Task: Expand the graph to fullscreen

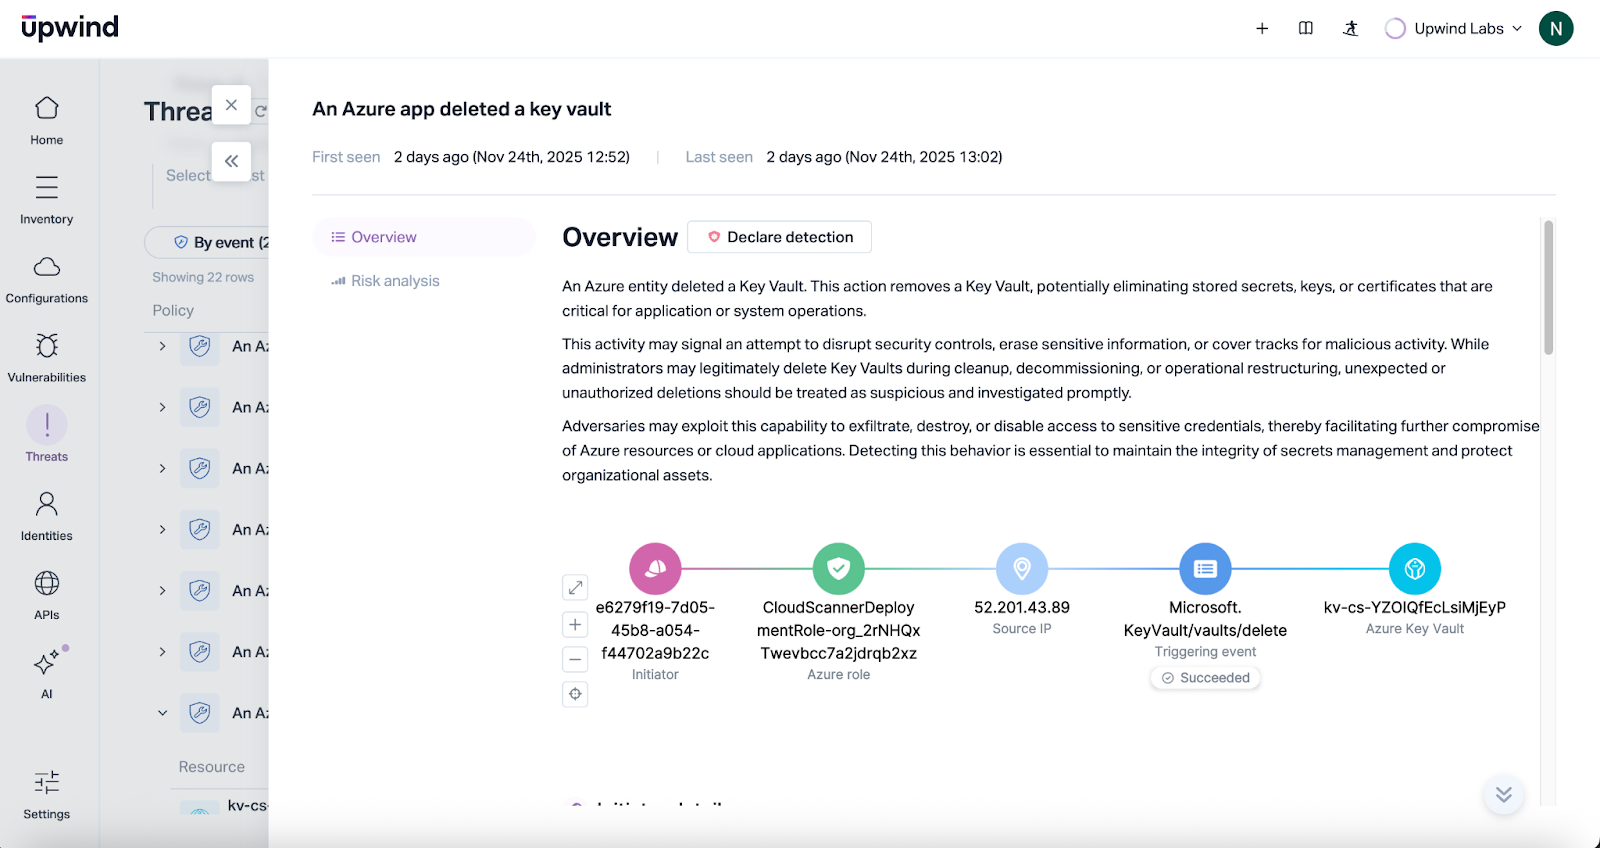Action: [x=575, y=588]
